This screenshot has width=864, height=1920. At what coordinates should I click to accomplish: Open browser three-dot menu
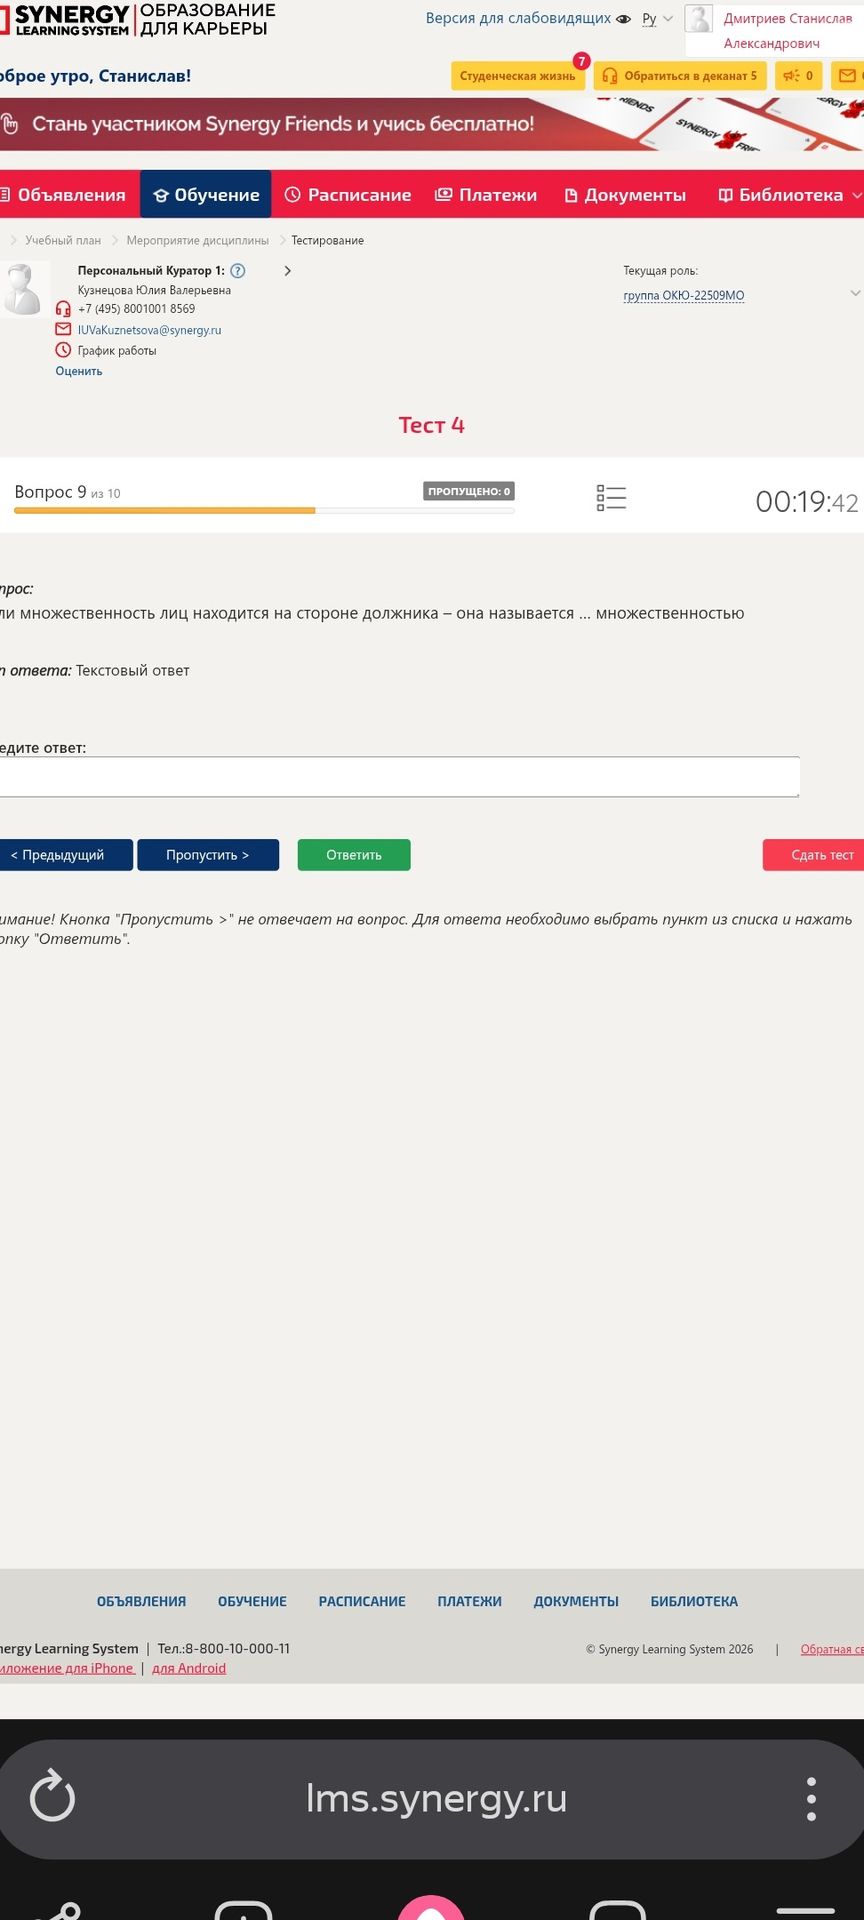pyautogui.click(x=811, y=1798)
